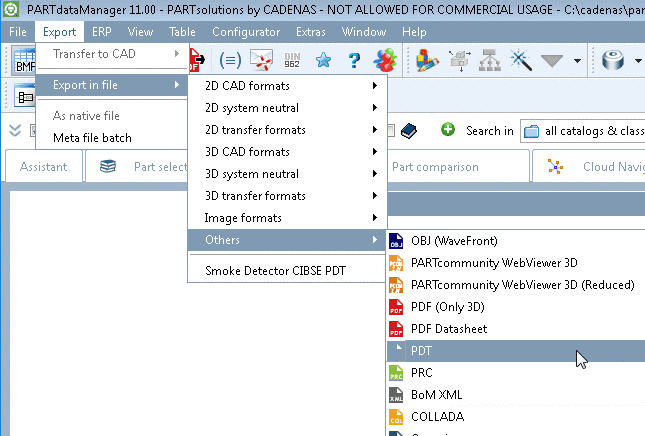Click the BMP export toolbar icon

click(x=24, y=60)
